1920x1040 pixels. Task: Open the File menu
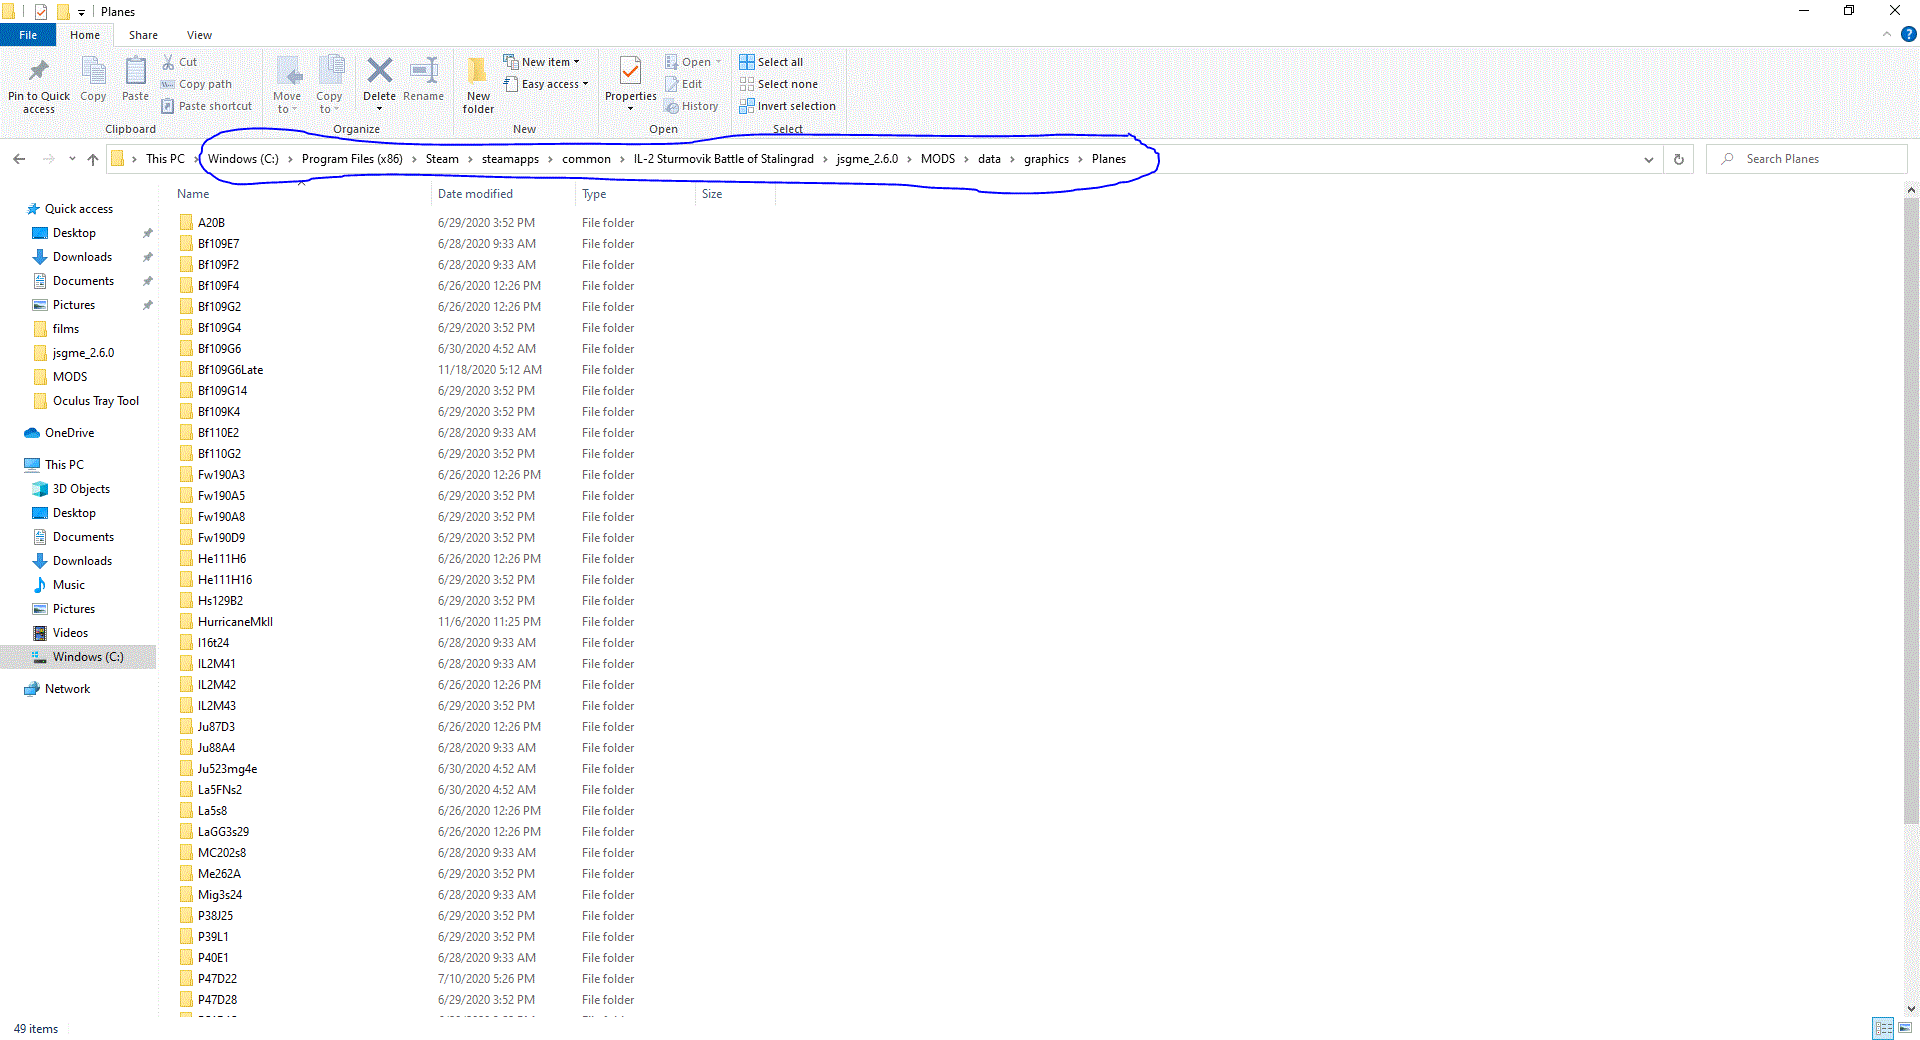28,35
